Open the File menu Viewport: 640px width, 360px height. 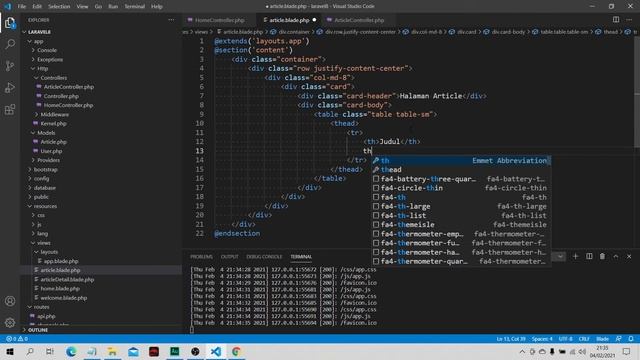pos(22,6)
